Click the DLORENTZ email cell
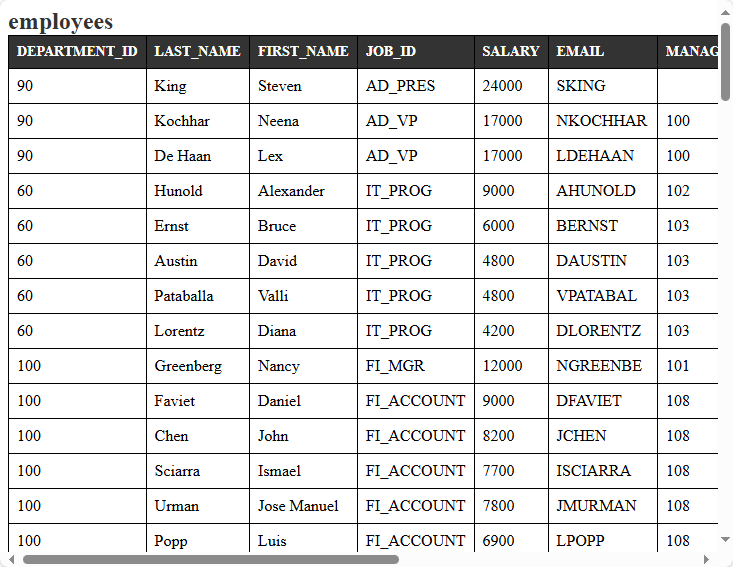 point(599,331)
